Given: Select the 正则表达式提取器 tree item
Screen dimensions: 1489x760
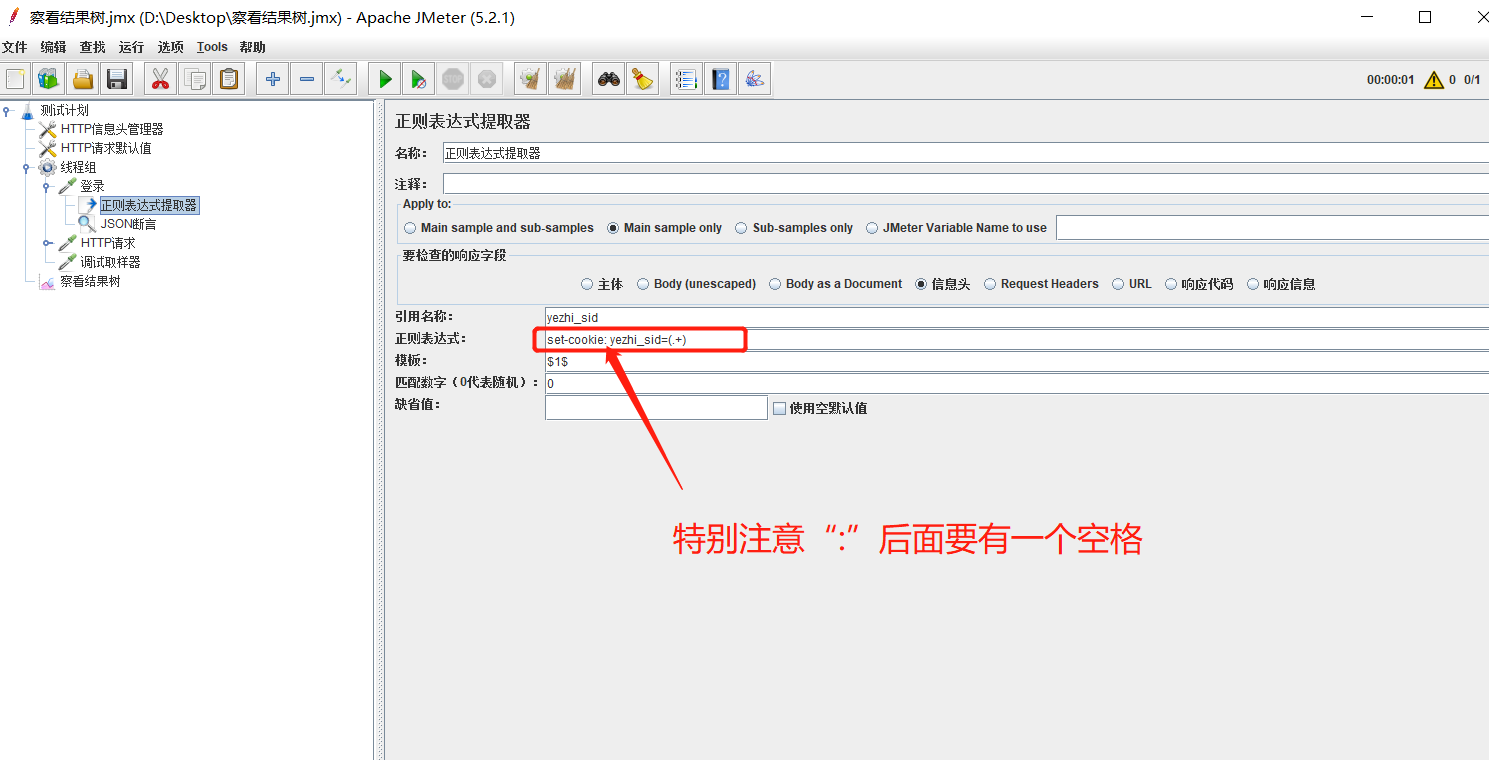Looking at the screenshot, I should click(x=149, y=205).
